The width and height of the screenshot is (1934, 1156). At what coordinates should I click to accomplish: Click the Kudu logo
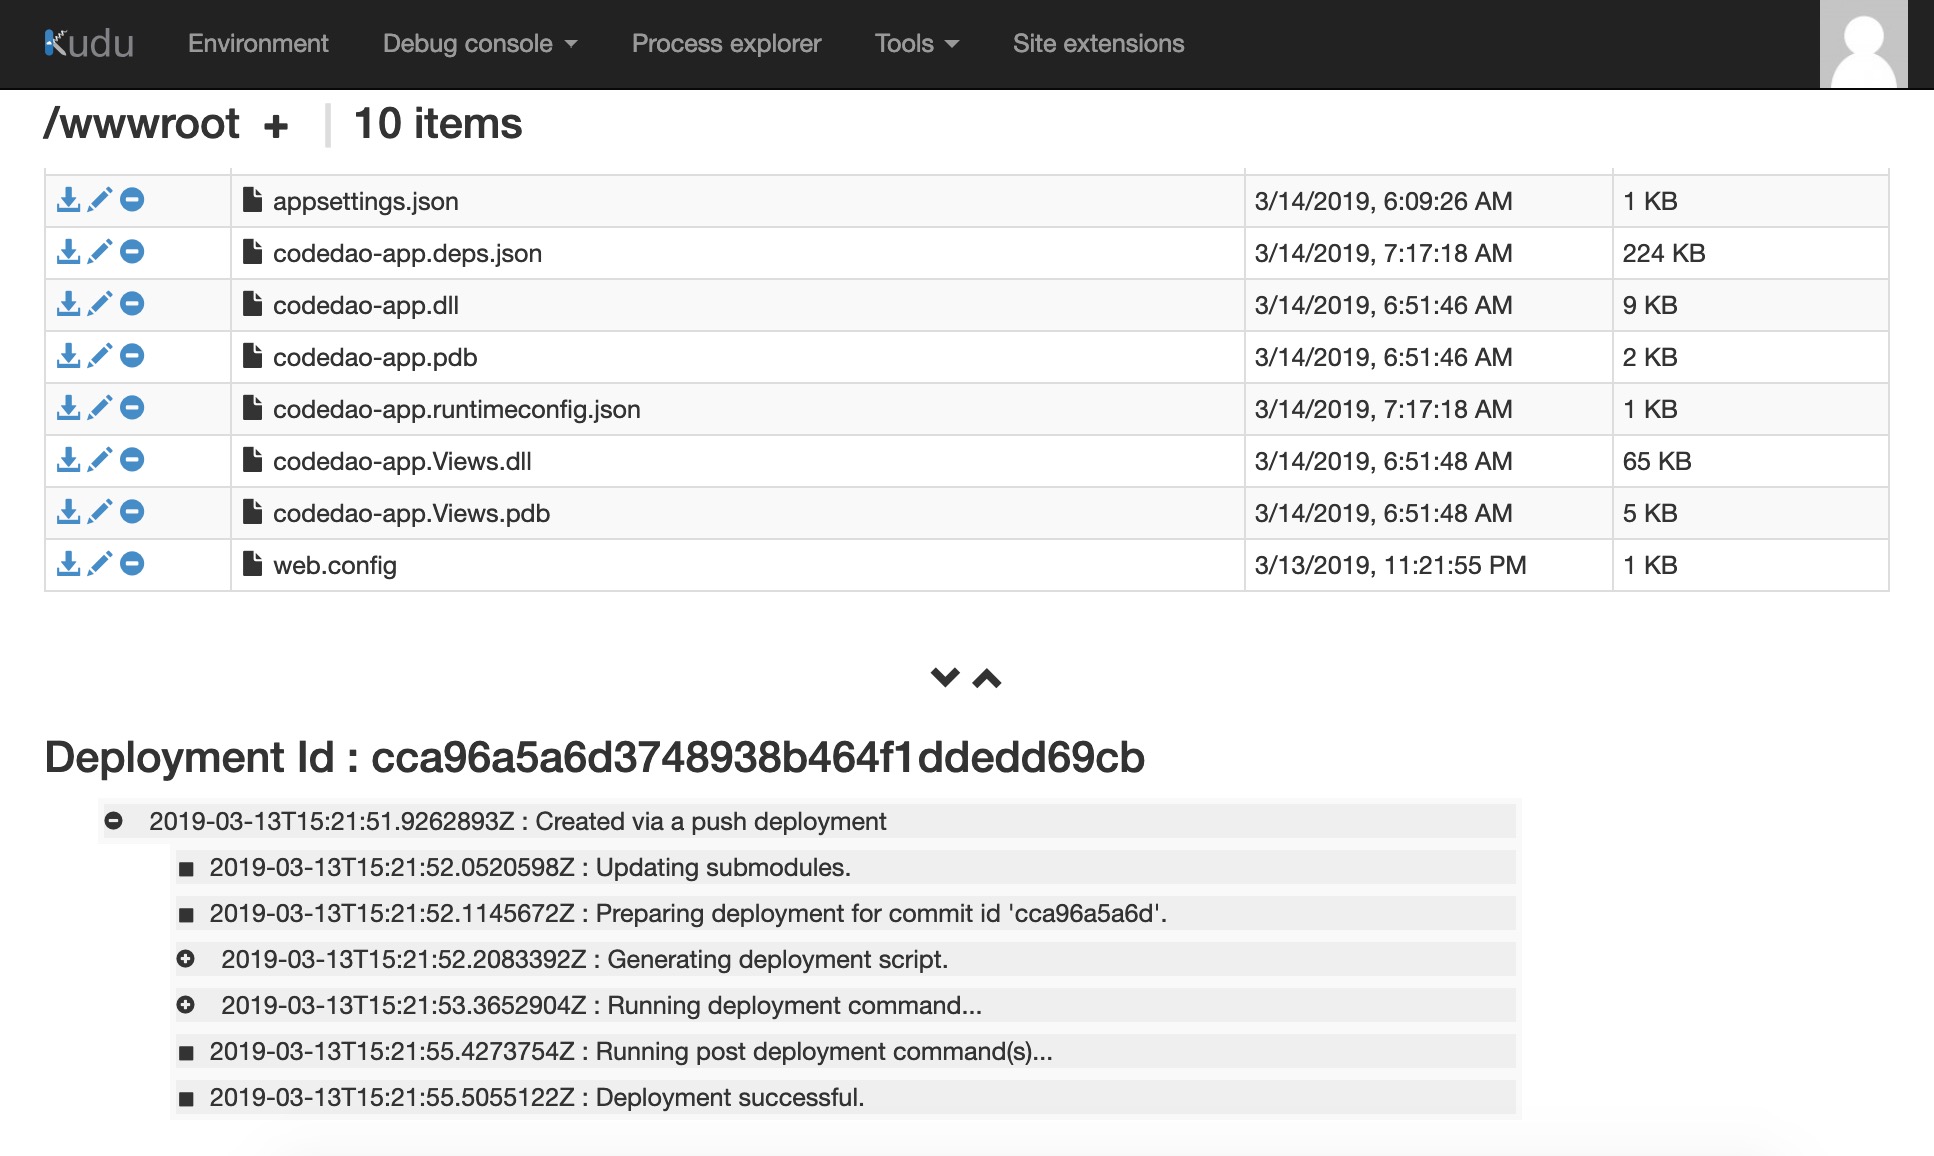89,43
